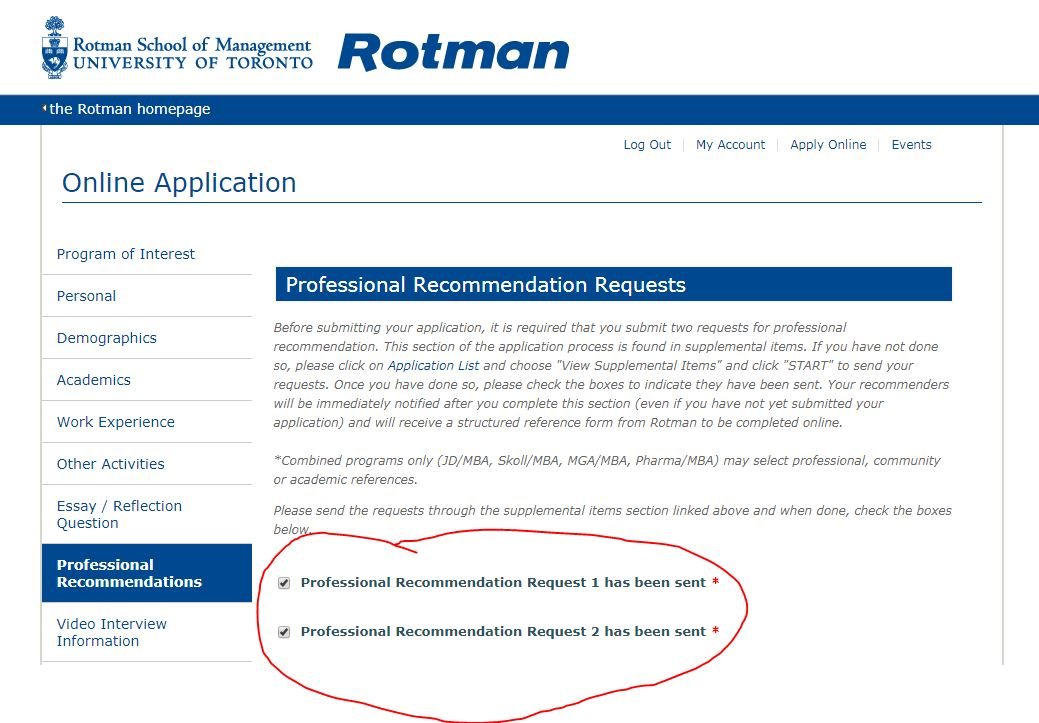This screenshot has width=1039, height=723.
Task: Uncheck Recommendation Request 2 sent checkbox
Action: [284, 632]
